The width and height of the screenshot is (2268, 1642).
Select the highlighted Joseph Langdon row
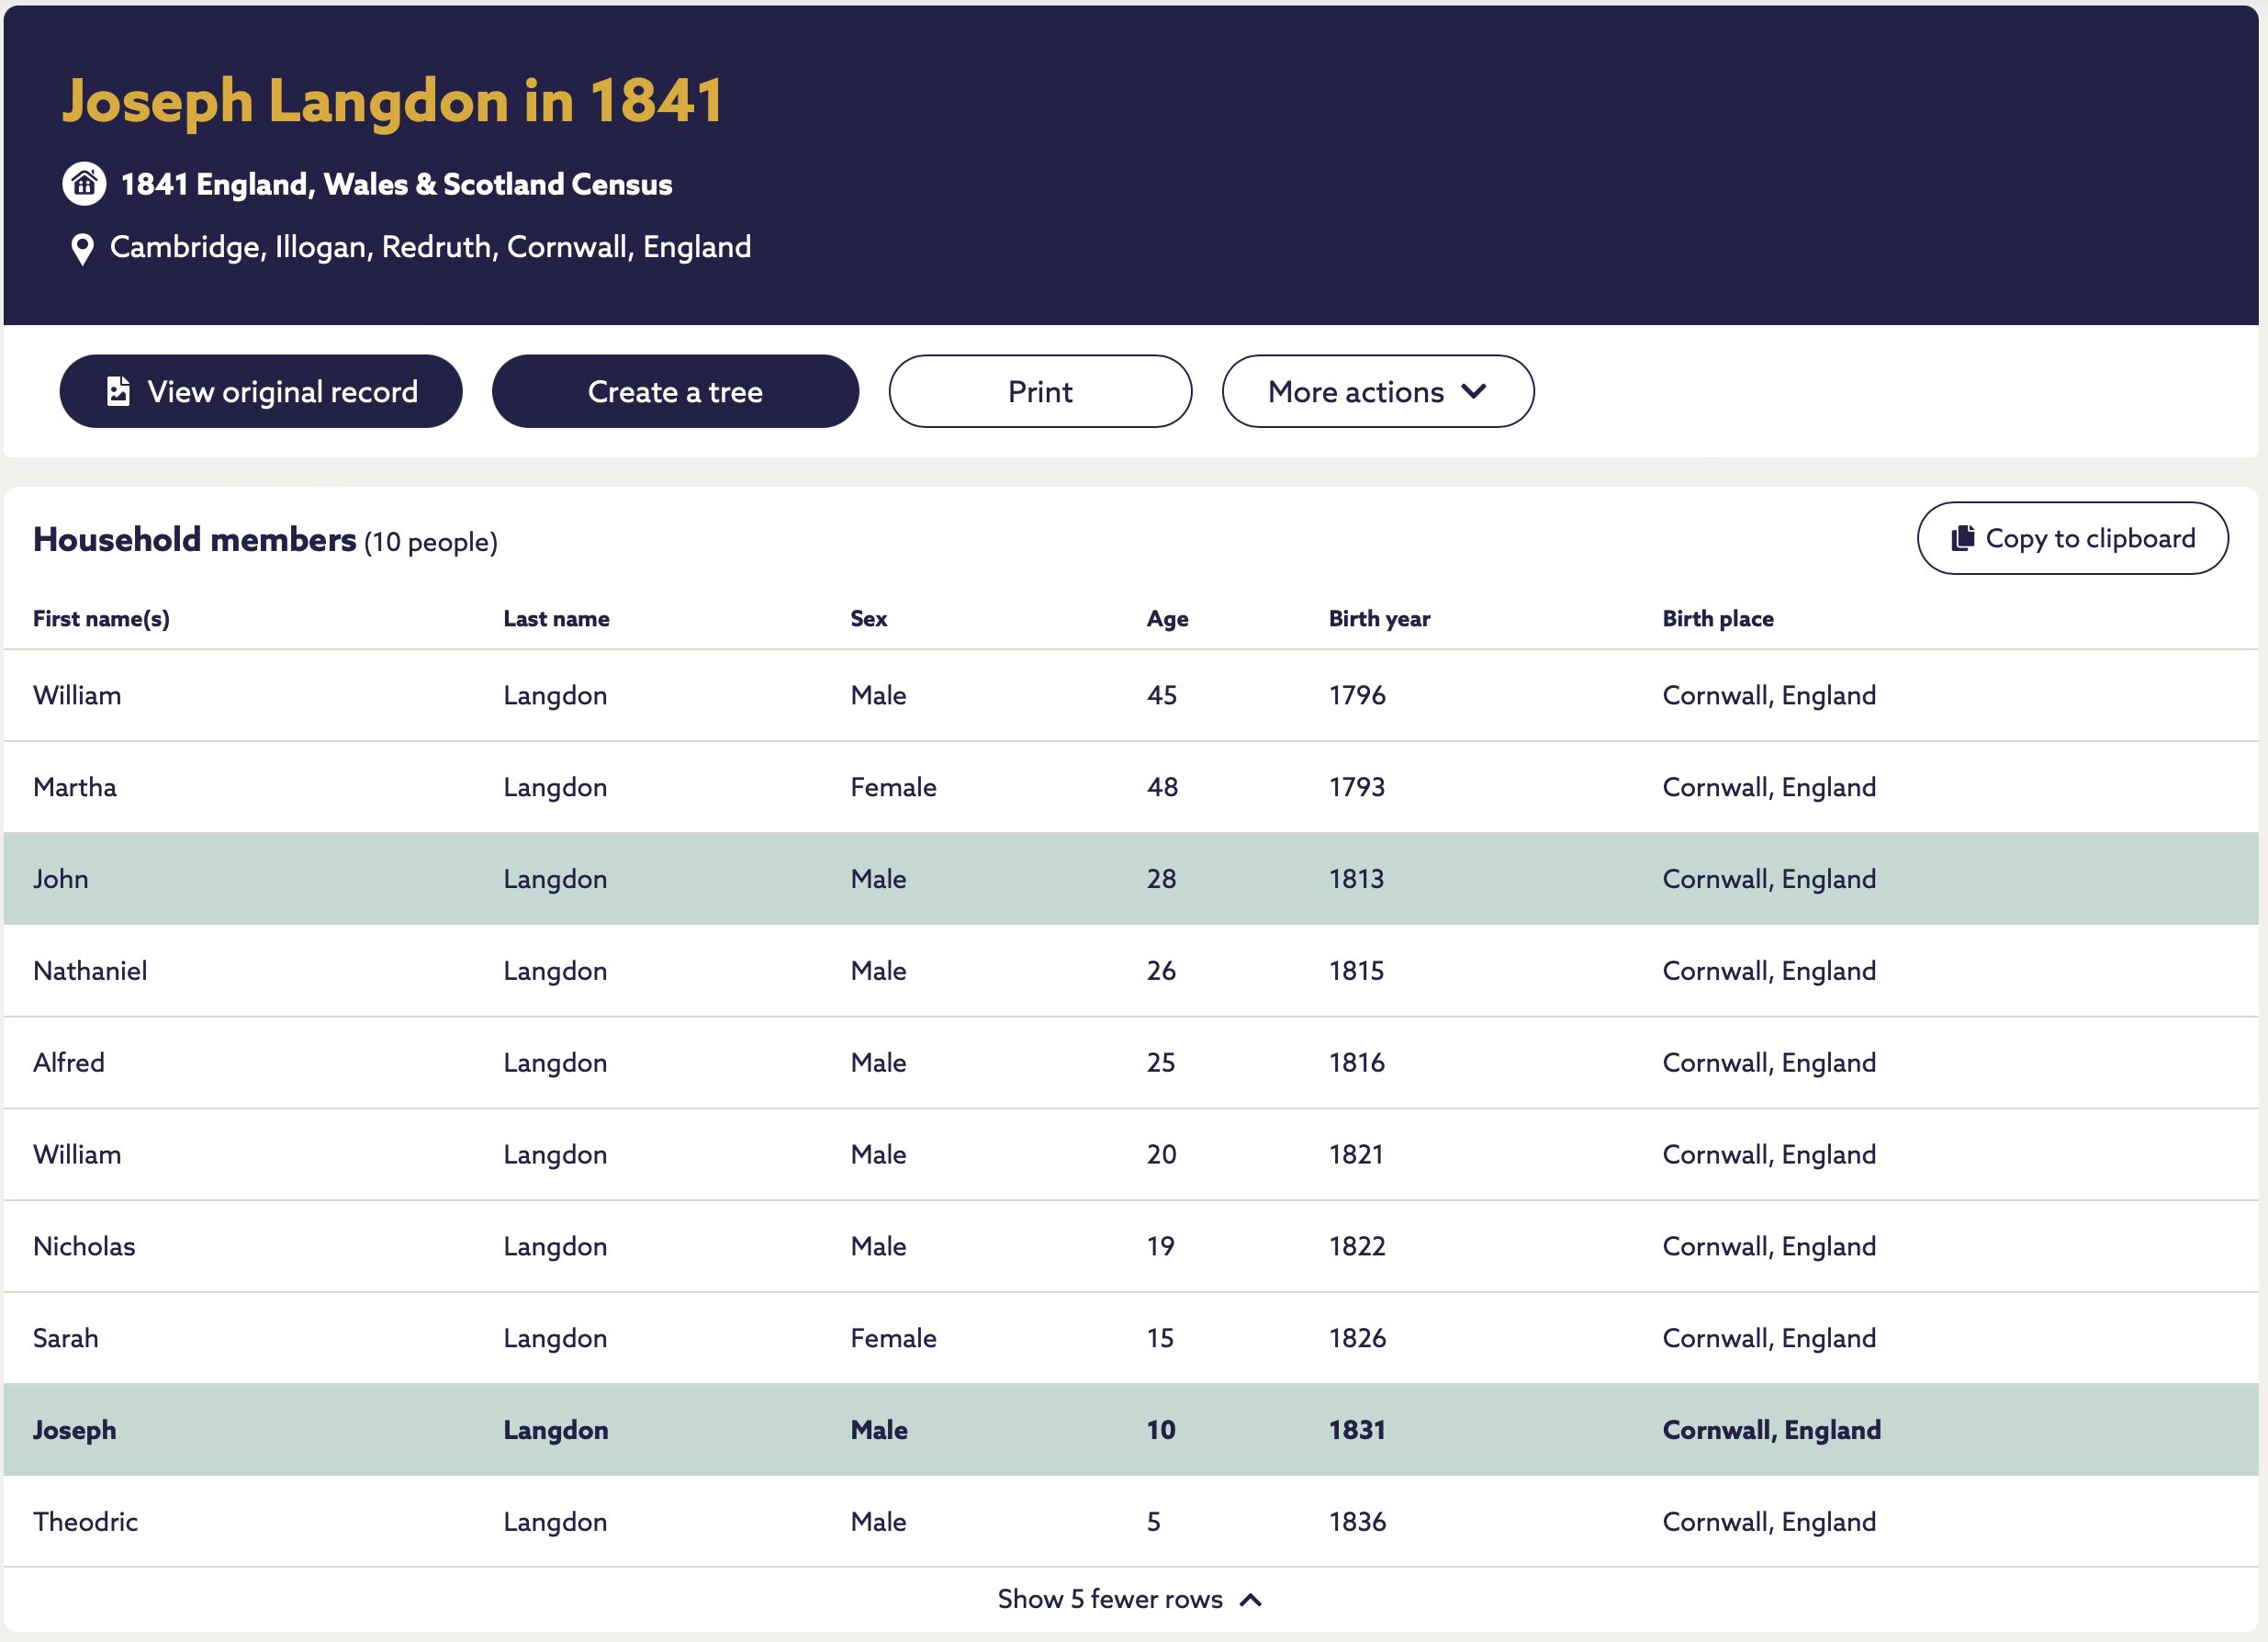[1131, 1430]
